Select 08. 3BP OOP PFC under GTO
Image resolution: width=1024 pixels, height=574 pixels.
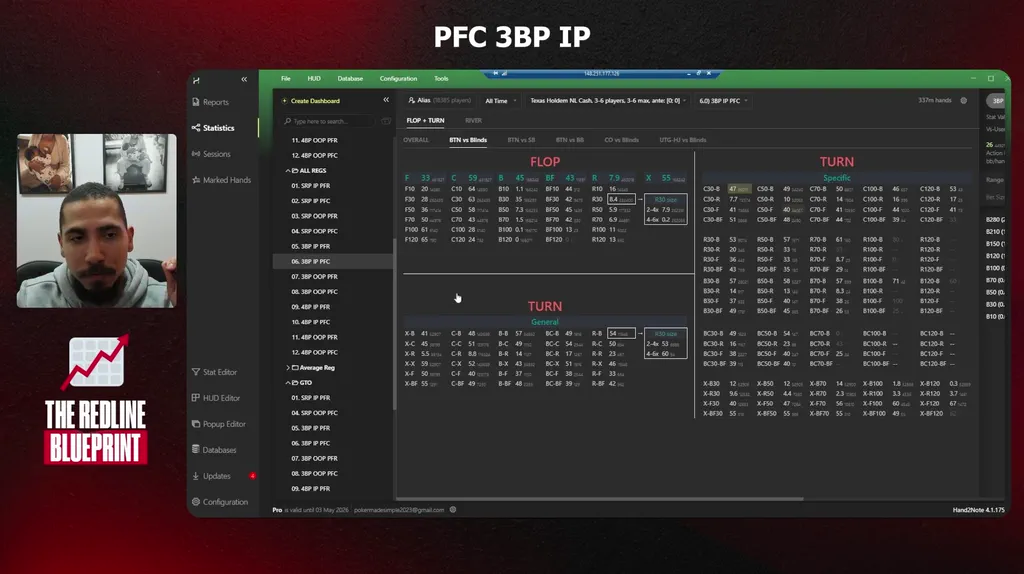314,473
